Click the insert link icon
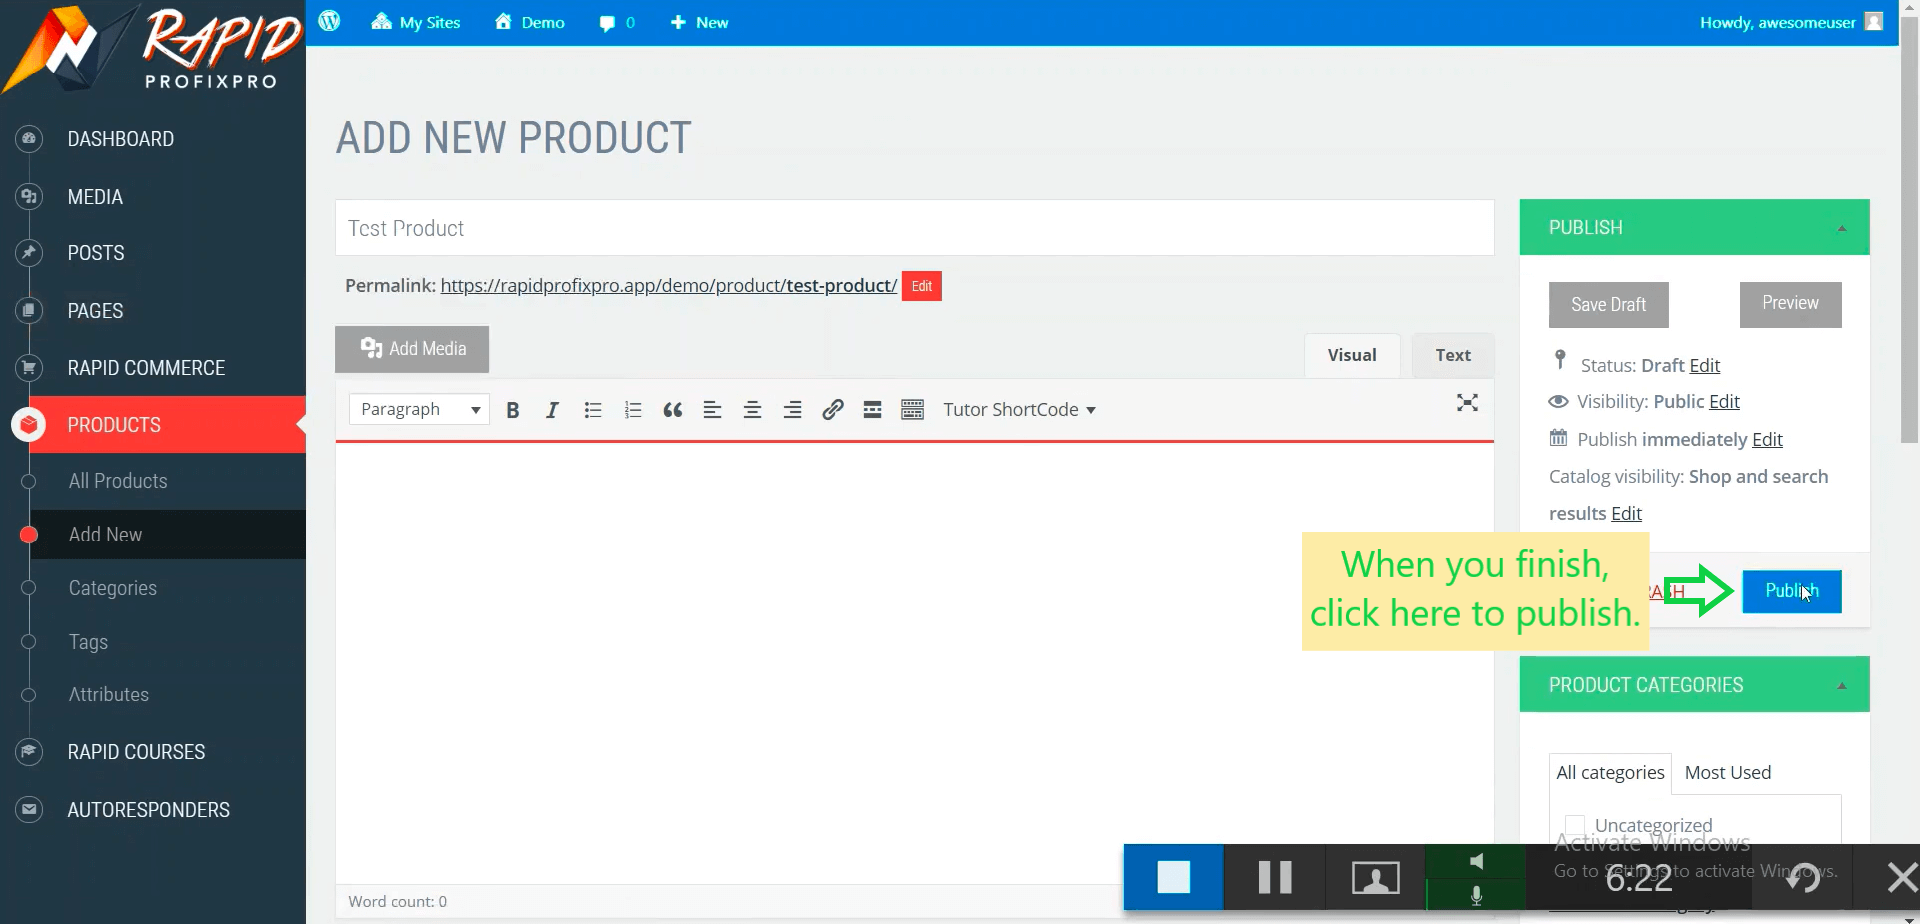 832,410
